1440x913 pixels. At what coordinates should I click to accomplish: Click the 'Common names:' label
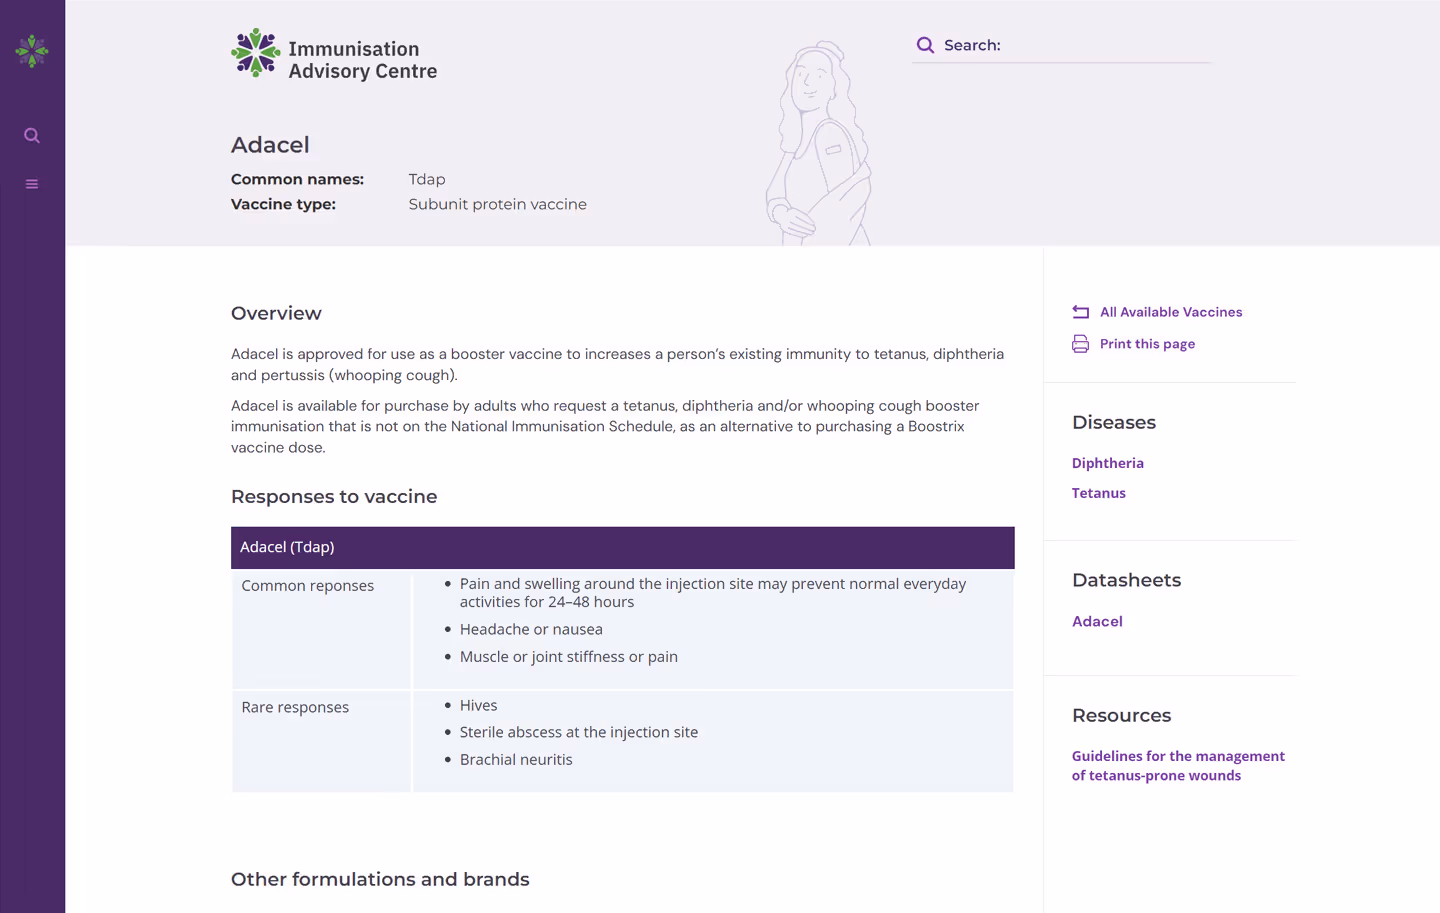coord(297,179)
